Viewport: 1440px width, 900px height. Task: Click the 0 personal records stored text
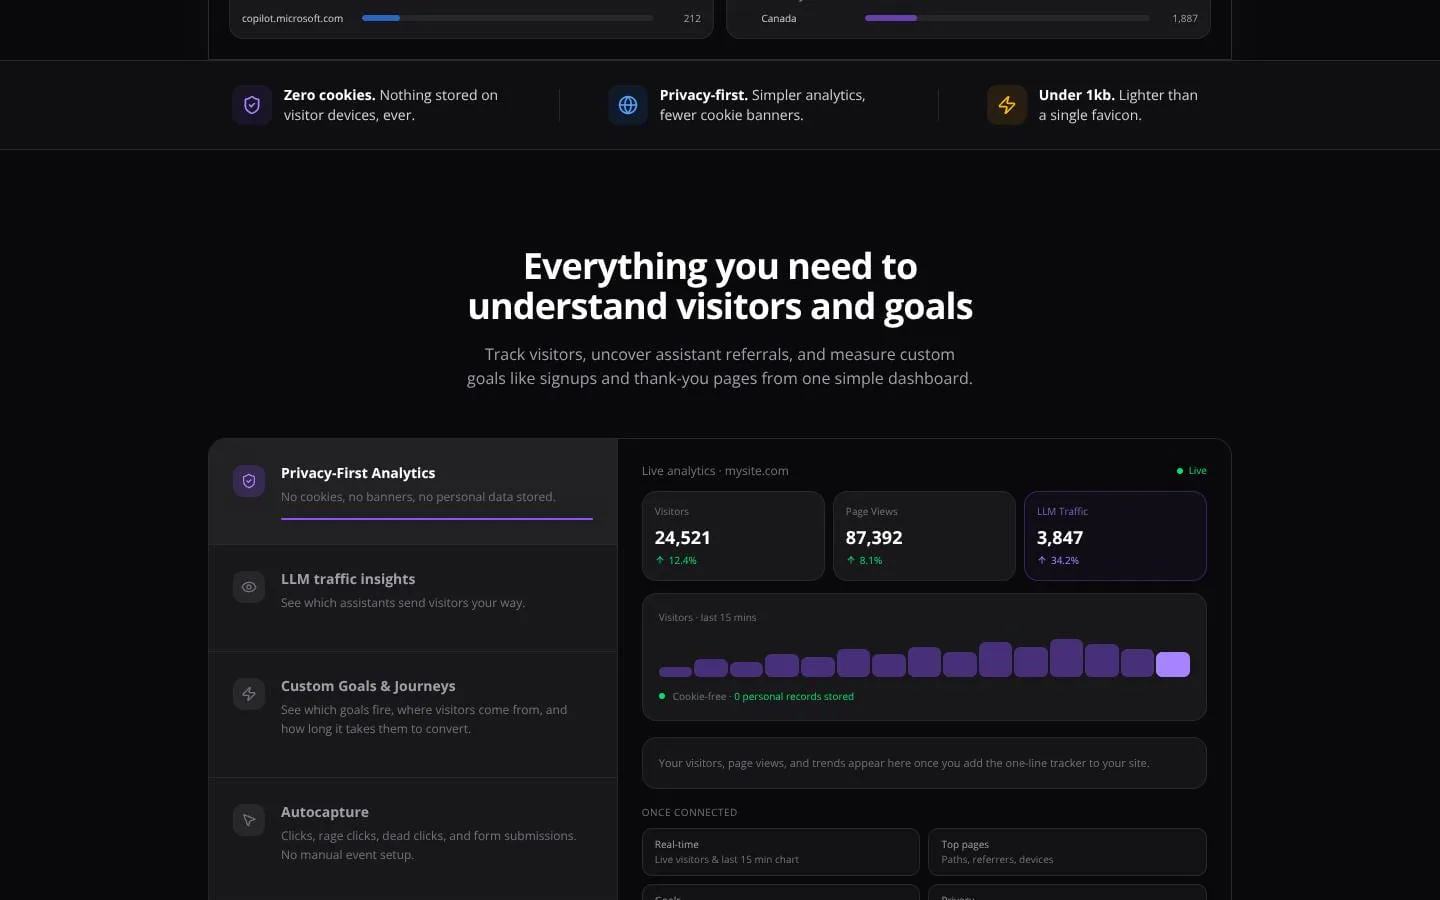click(x=794, y=697)
